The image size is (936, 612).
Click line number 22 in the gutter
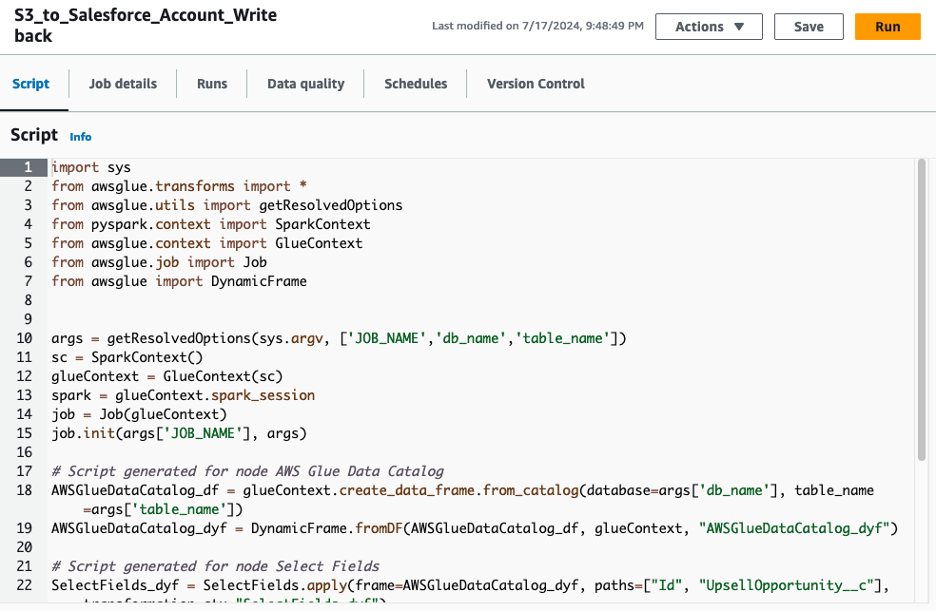tap(24, 585)
